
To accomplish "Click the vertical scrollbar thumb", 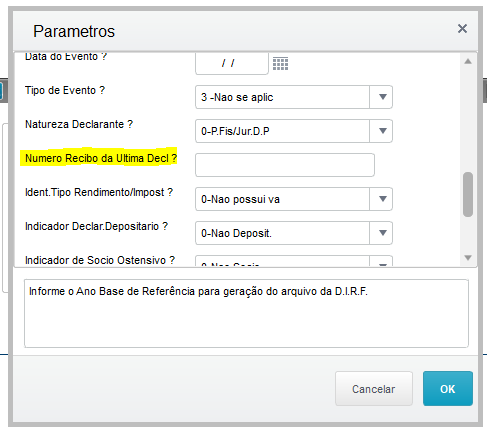I will click(x=468, y=195).
